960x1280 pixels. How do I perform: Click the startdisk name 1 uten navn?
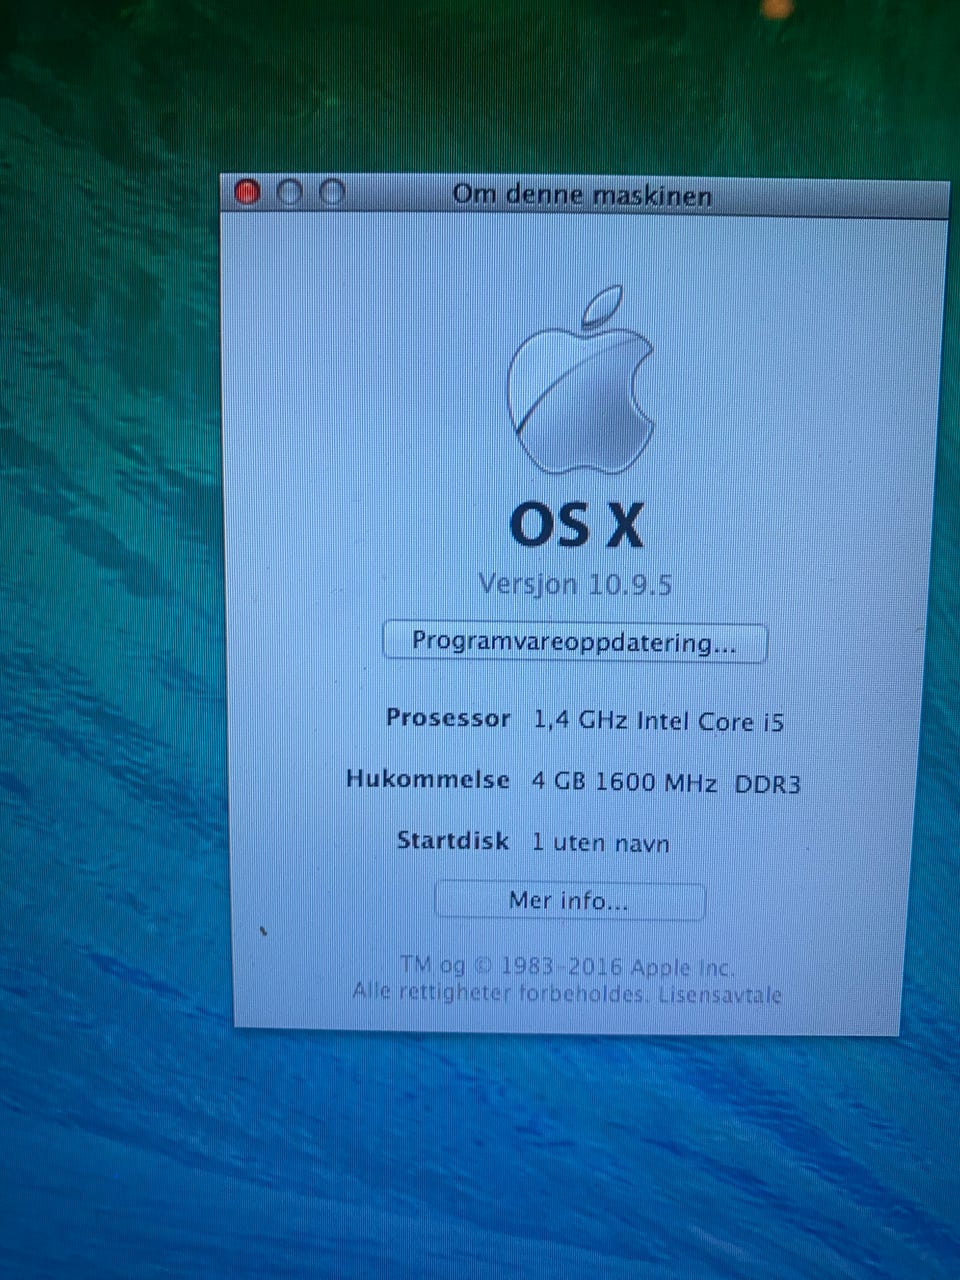pyautogui.click(x=600, y=843)
